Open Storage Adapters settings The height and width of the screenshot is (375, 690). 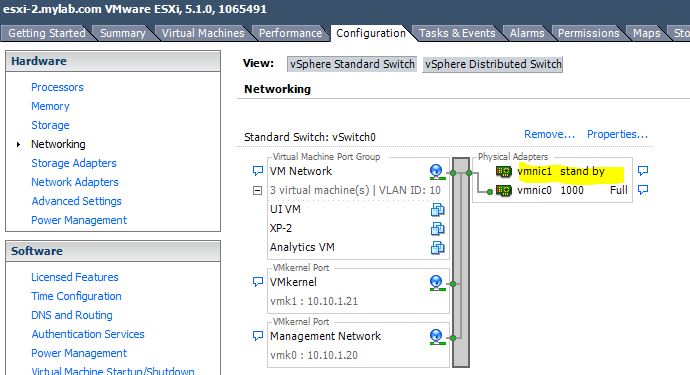(x=74, y=163)
